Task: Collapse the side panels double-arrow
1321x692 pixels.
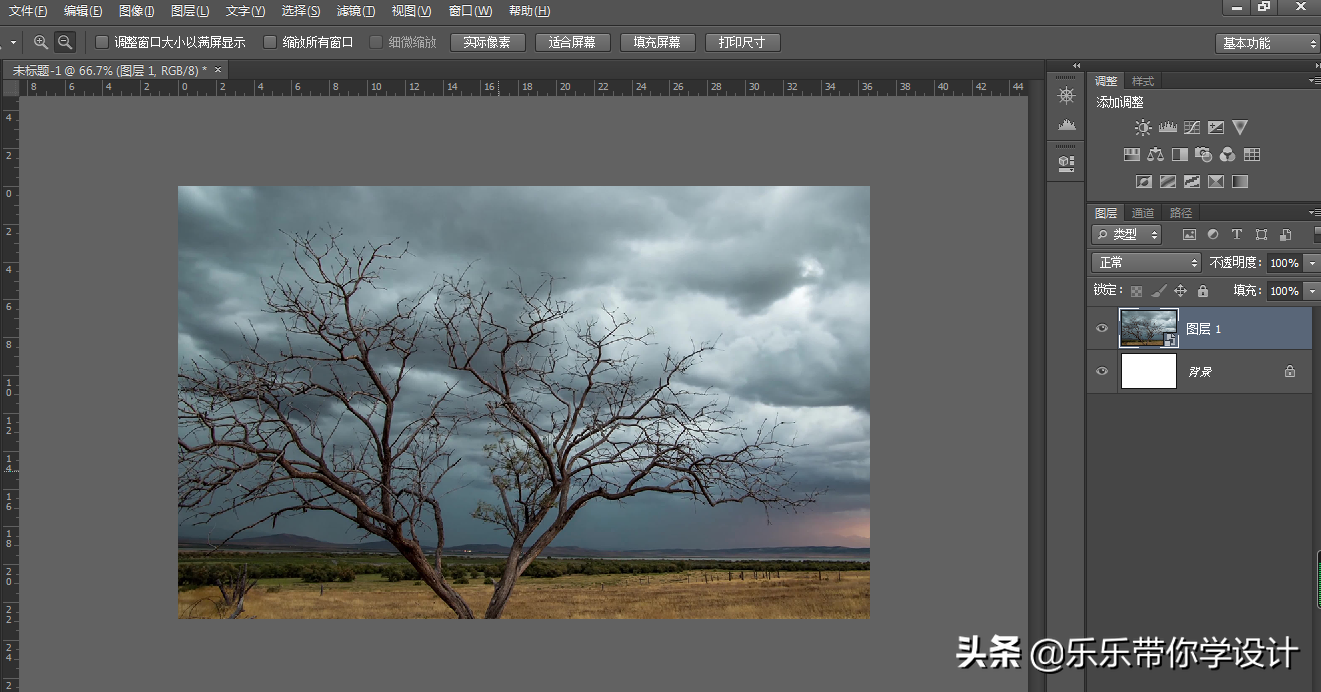Action: [1076, 66]
